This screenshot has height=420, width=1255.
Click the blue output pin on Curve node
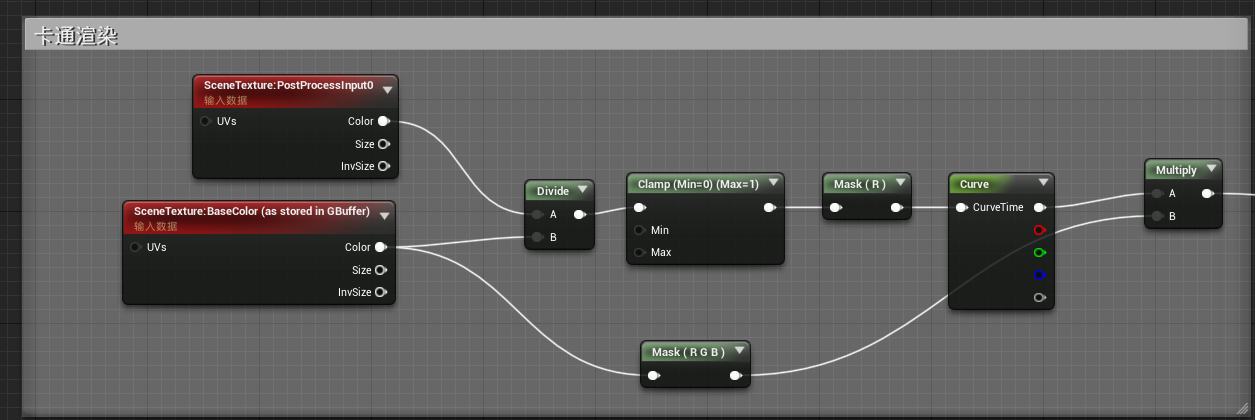point(1040,274)
